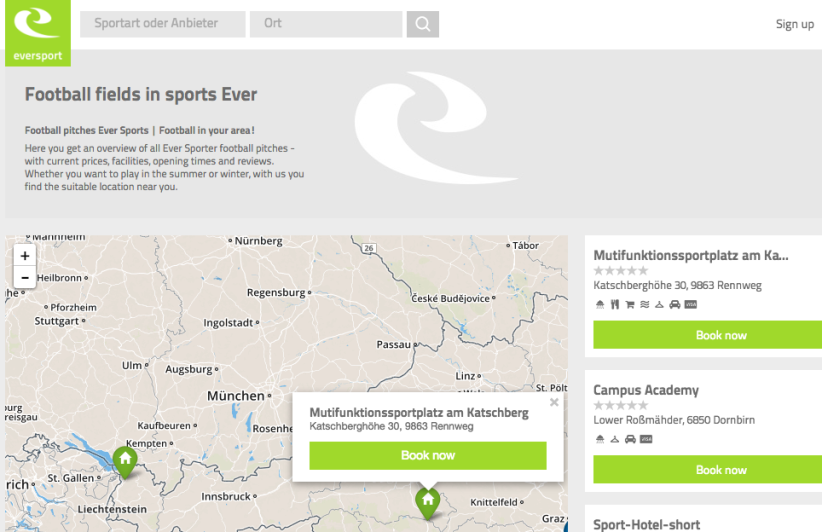Click the Liechtenstein label on the map

112,509
